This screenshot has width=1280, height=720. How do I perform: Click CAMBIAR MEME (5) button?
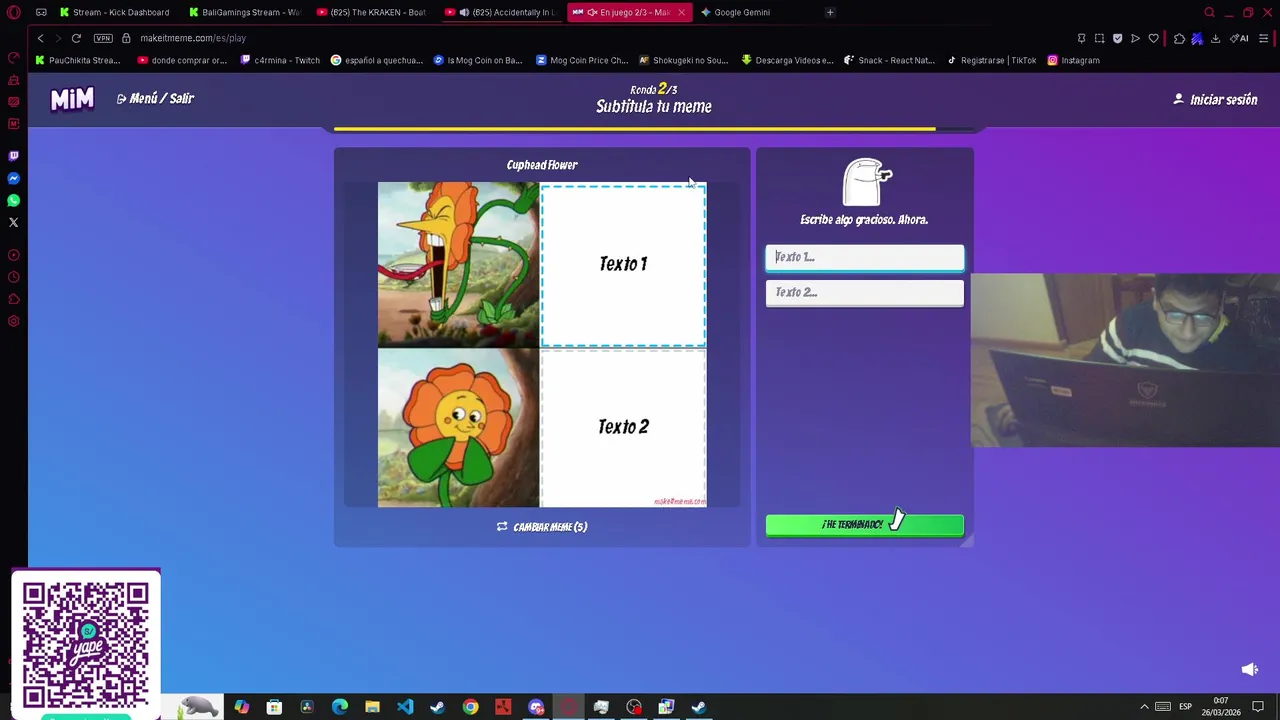(542, 527)
